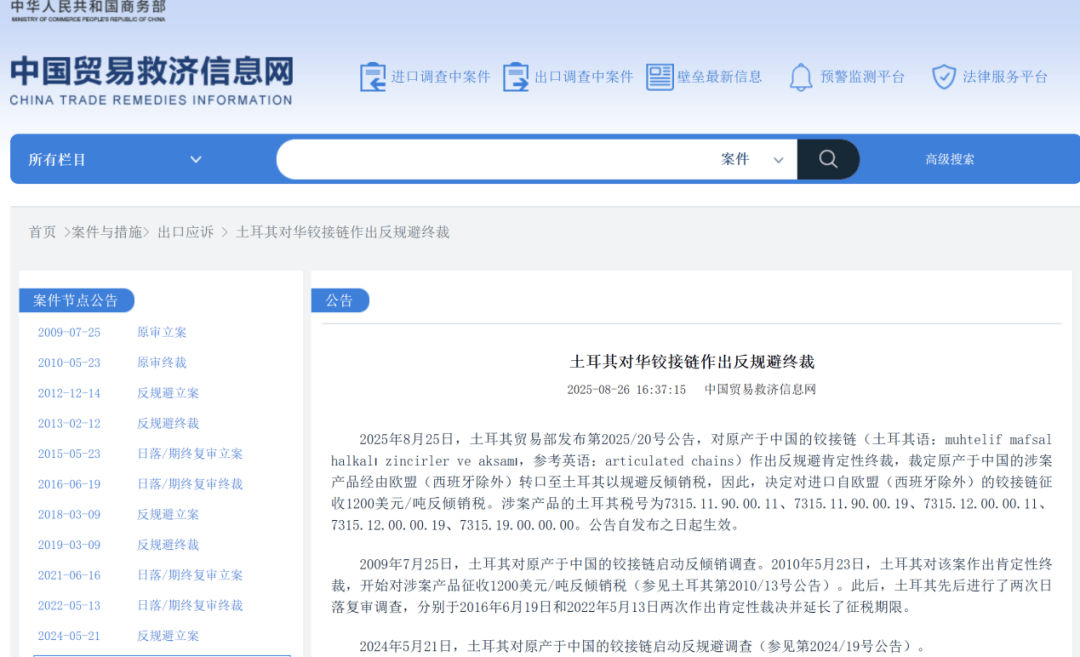Open 高级搜索 advanced search

(948, 158)
